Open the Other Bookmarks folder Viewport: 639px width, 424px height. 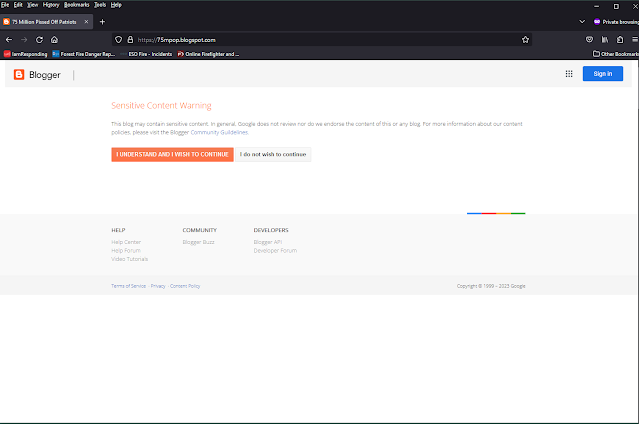pyautogui.click(x=615, y=54)
